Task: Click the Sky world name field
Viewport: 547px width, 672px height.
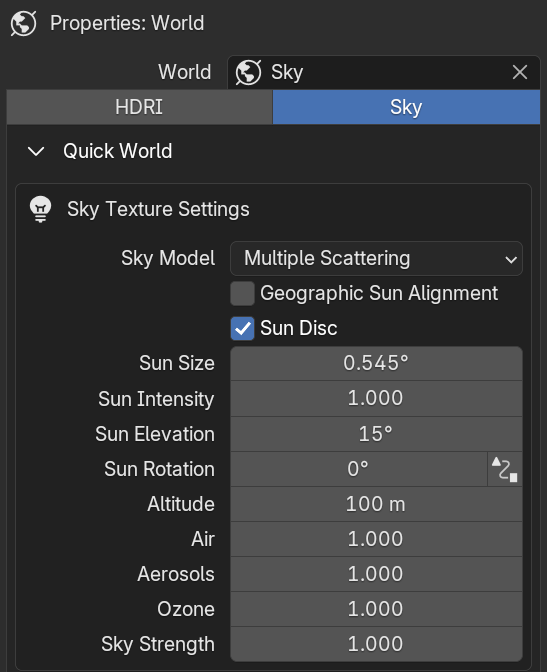Action: click(x=386, y=72)
